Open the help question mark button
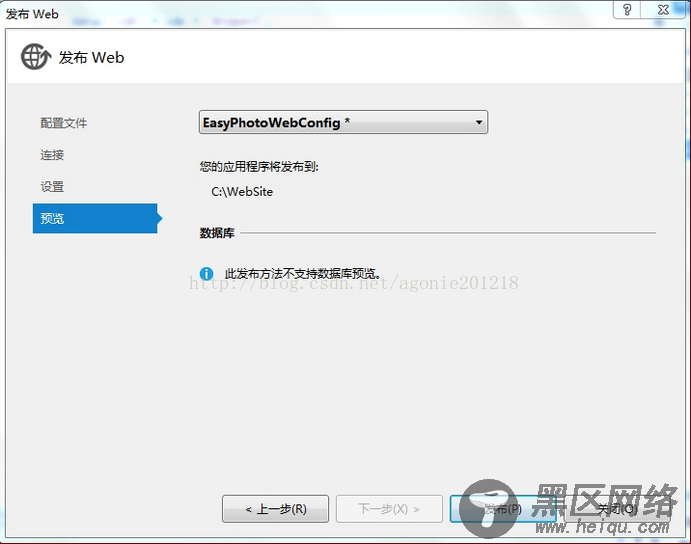 coord(627,10)
